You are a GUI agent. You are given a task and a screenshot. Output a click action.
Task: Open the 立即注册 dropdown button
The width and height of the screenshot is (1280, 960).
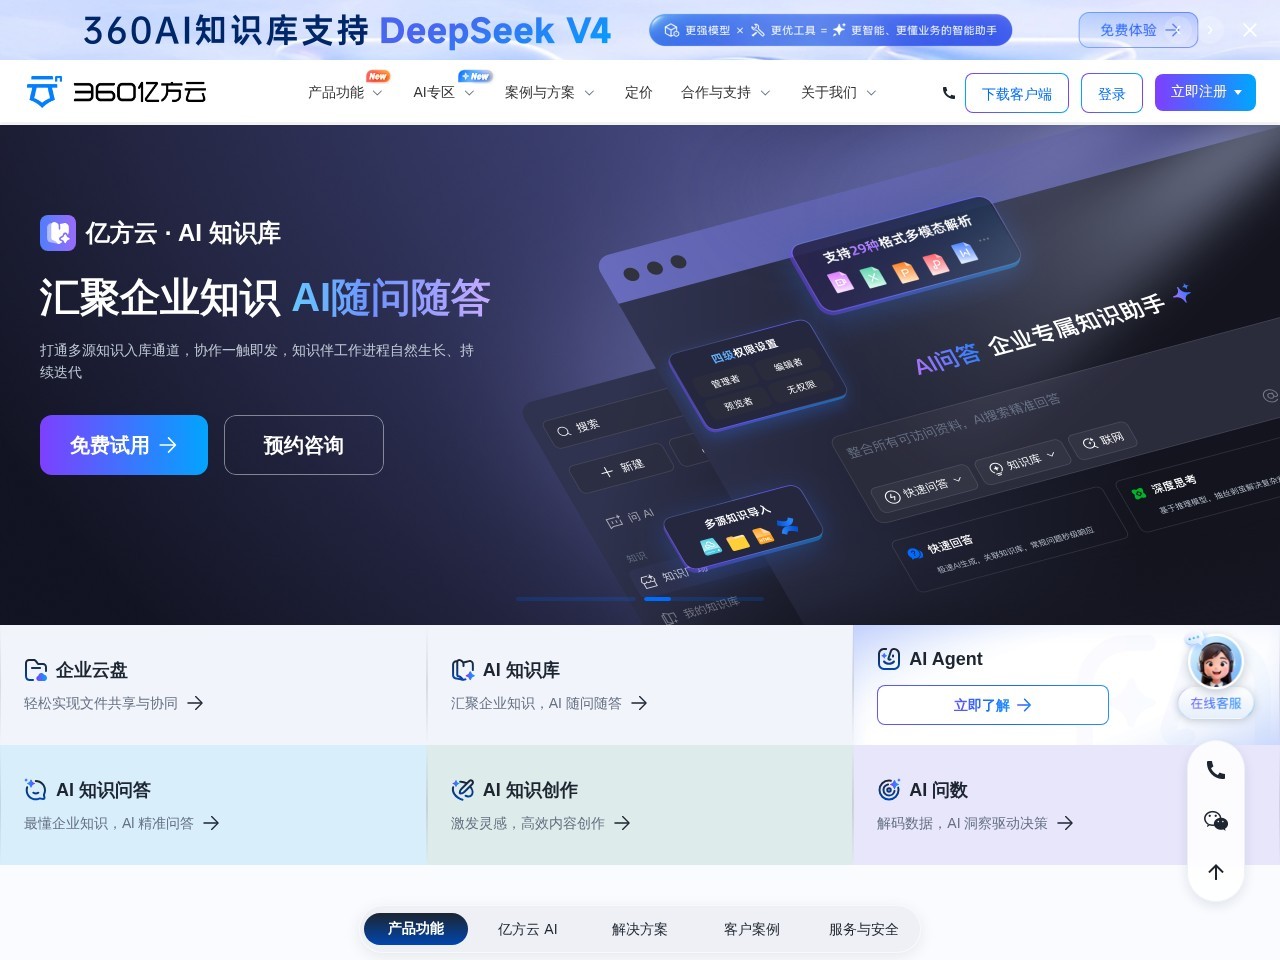coord(1205,92)
